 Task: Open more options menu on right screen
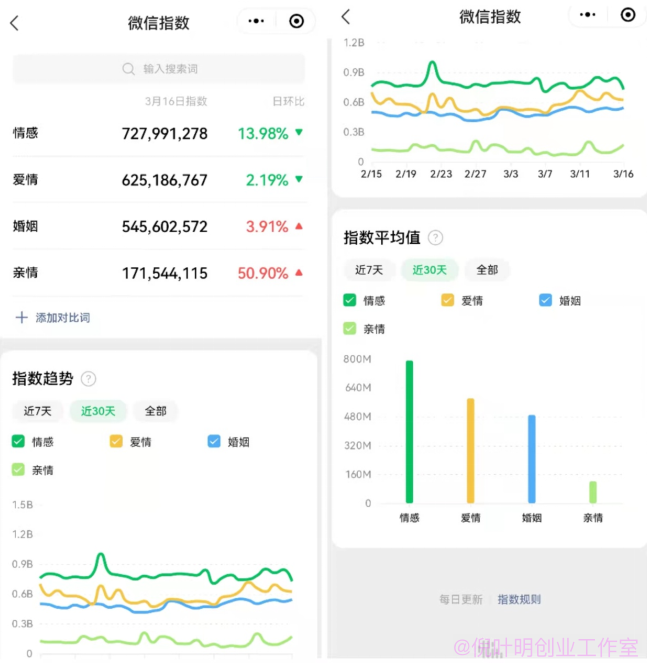tap(588, 15)
